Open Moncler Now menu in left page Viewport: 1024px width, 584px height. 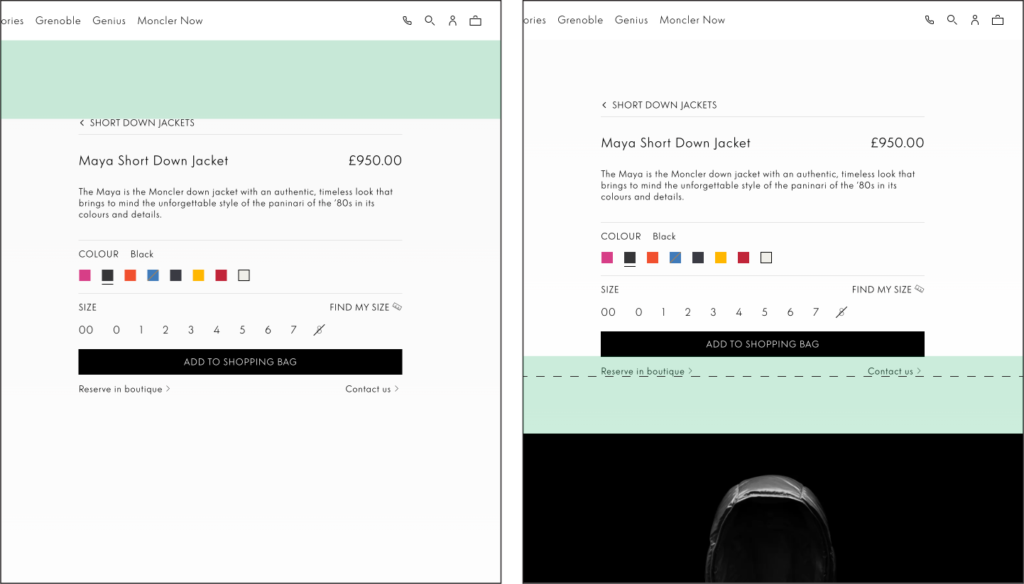170,20
